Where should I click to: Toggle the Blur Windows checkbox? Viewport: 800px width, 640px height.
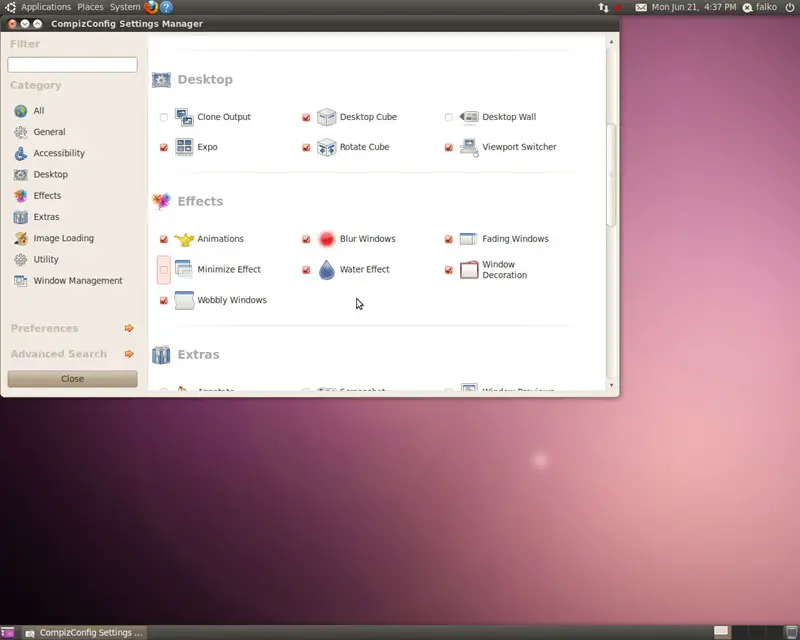click(x=306, y=239)
